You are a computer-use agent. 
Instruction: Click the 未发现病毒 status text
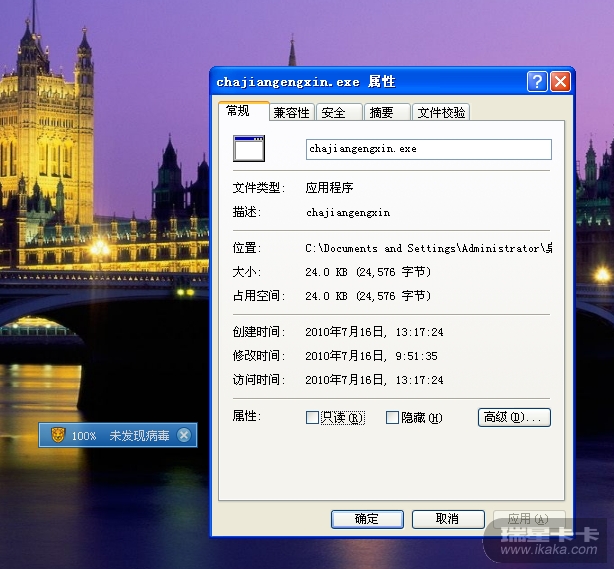click(x=139, y=435)
